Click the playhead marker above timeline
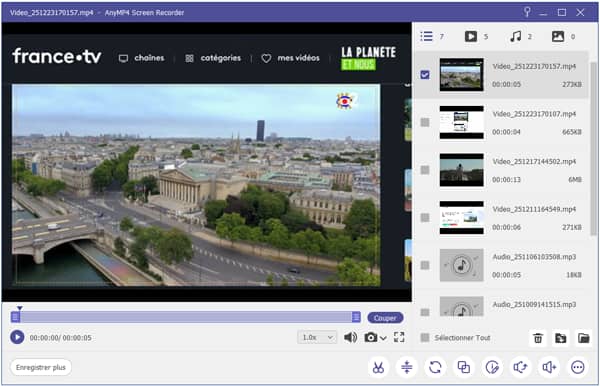The image size is (600, 386). (20, 308)
